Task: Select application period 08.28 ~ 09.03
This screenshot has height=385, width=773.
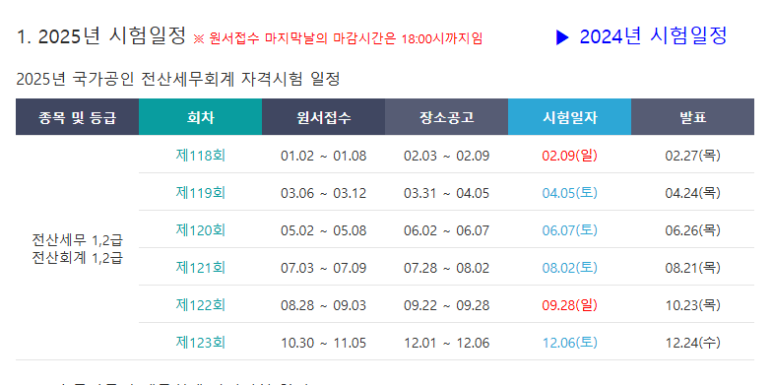Action: click(323, 306)
